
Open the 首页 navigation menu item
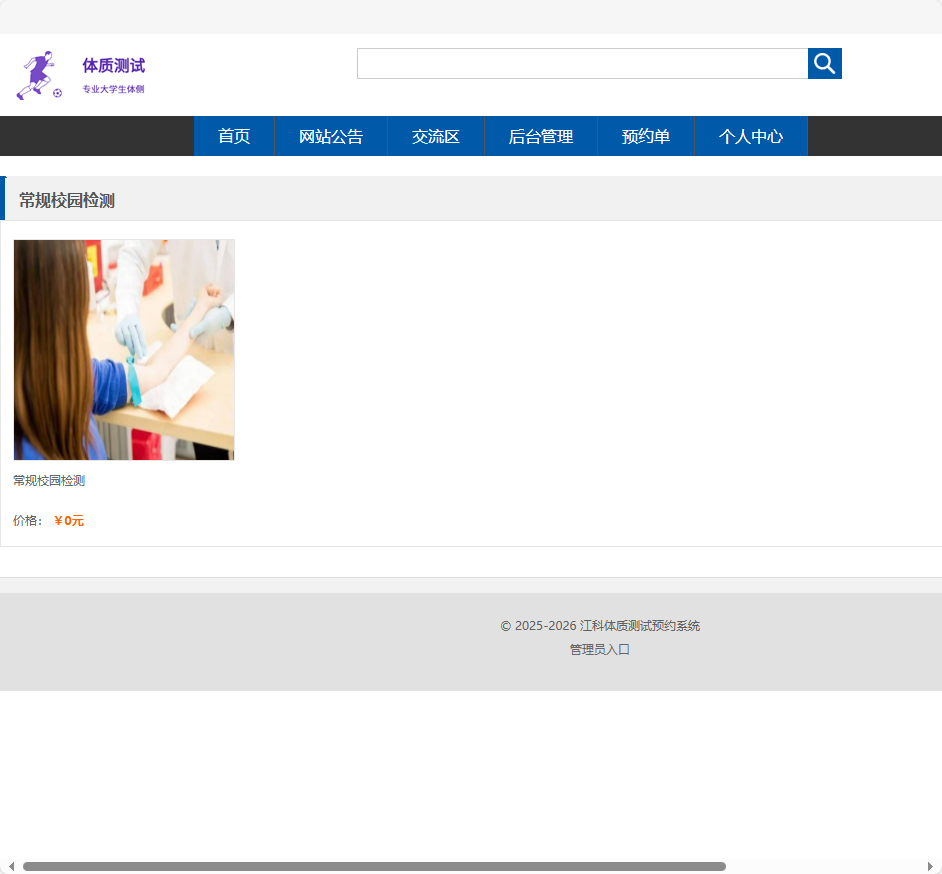233,136
